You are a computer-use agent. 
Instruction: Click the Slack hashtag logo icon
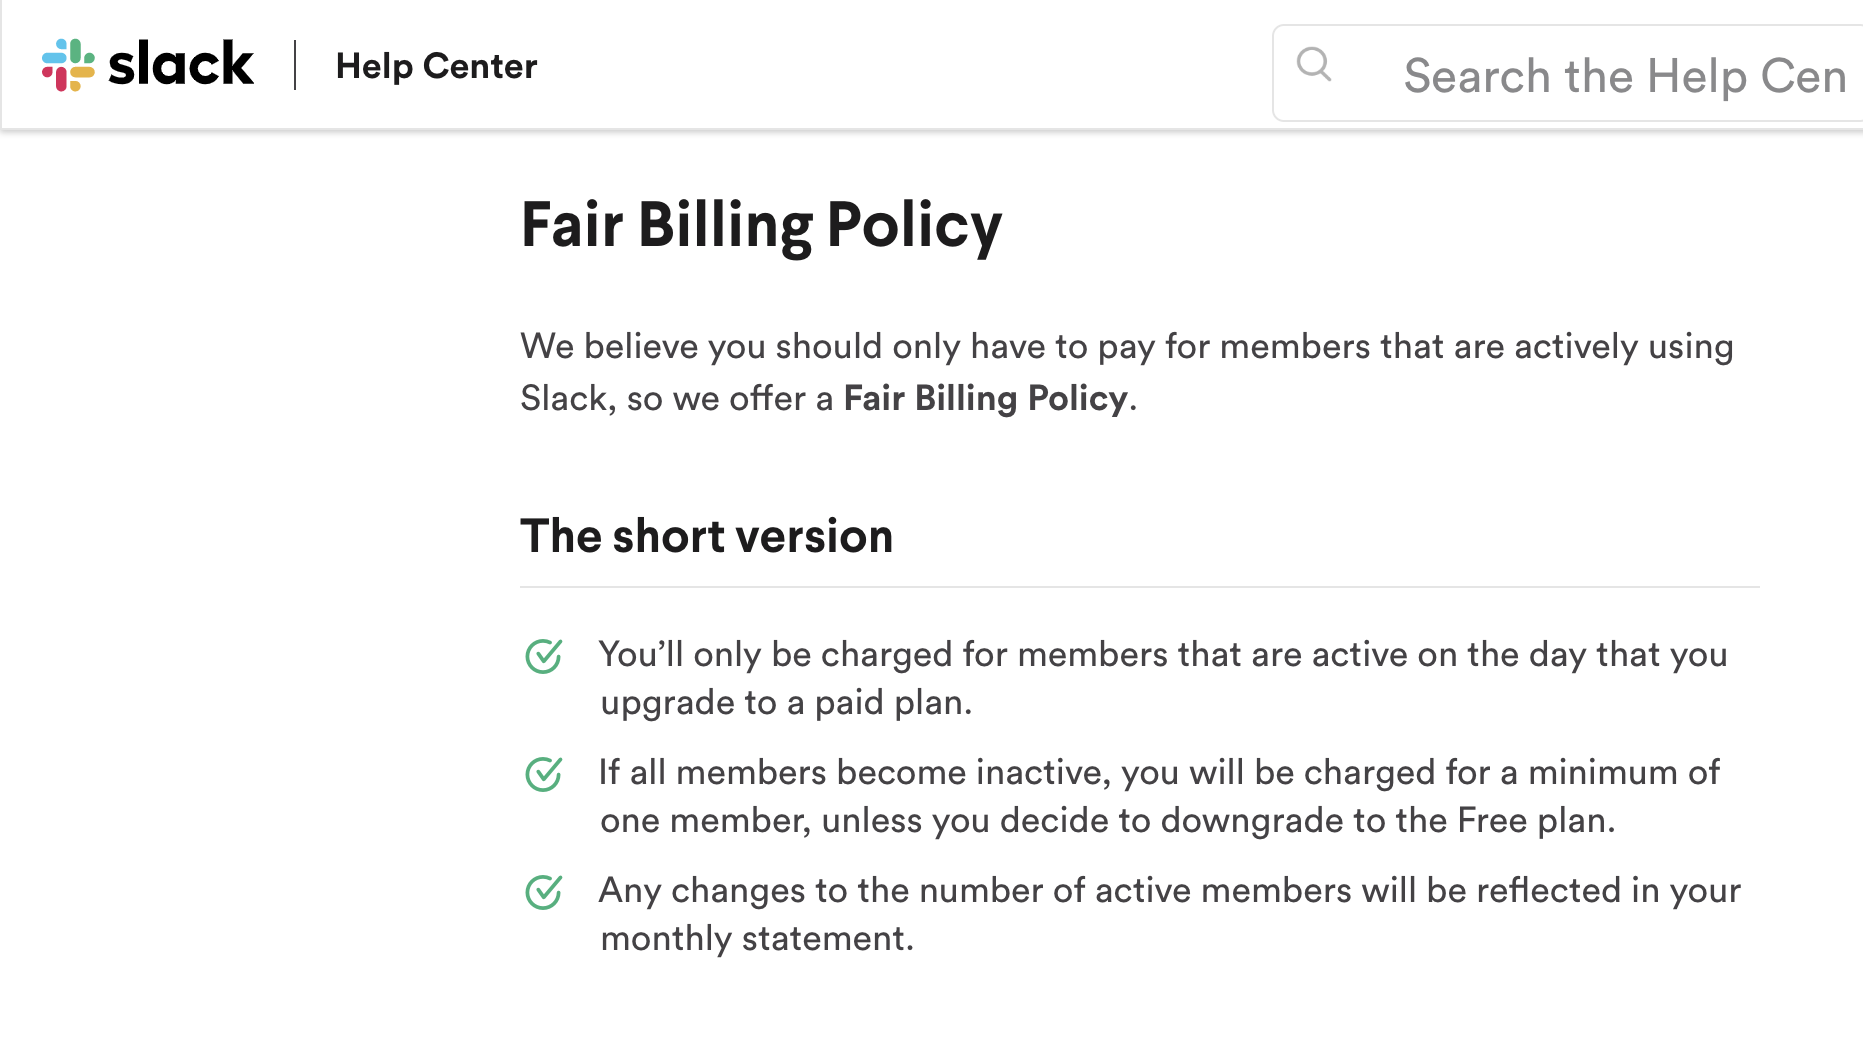(68, 65)
